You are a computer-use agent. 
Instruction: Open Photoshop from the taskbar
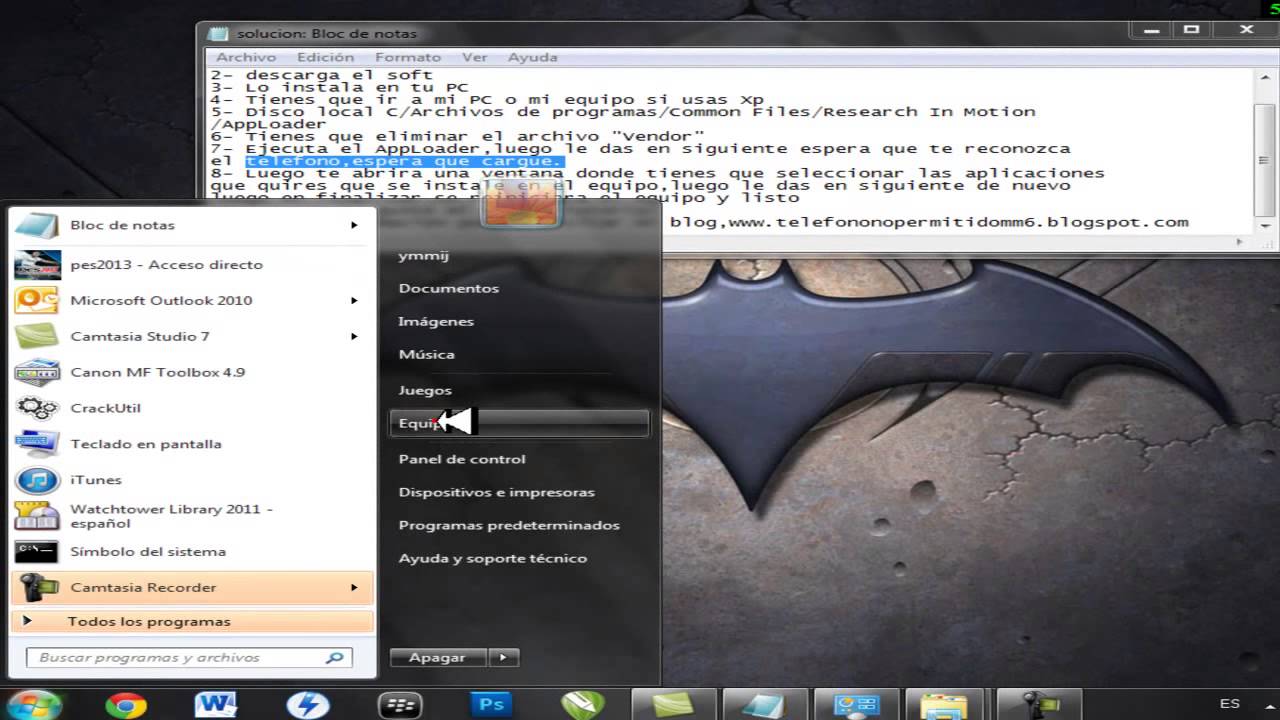tap(491, 705)
